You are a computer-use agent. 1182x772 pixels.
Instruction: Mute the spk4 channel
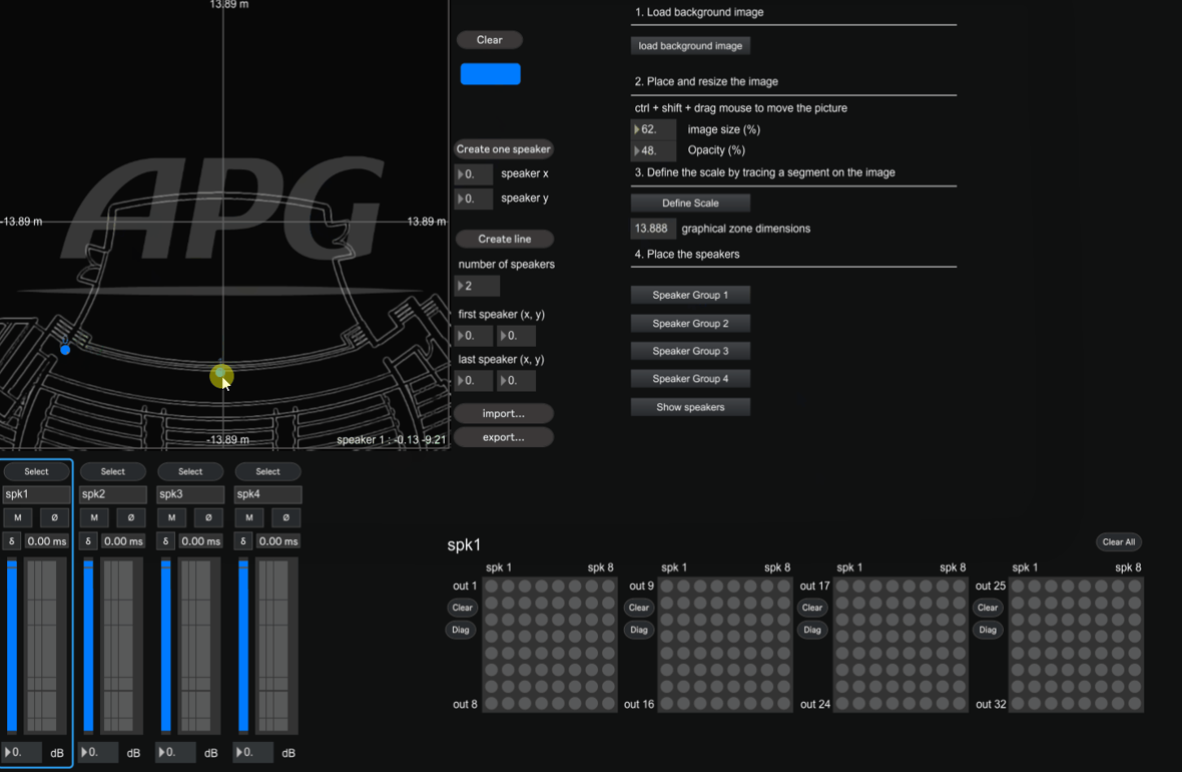tap(248, 517)
